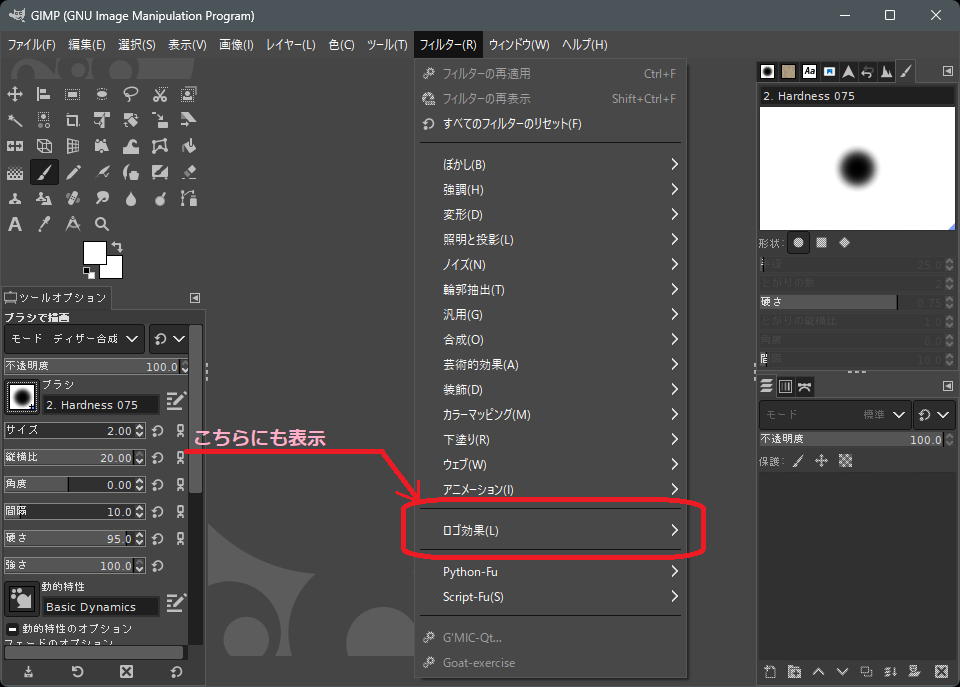The image size is (960, 687).
Task: Select the Text tool
Action: 15,224
